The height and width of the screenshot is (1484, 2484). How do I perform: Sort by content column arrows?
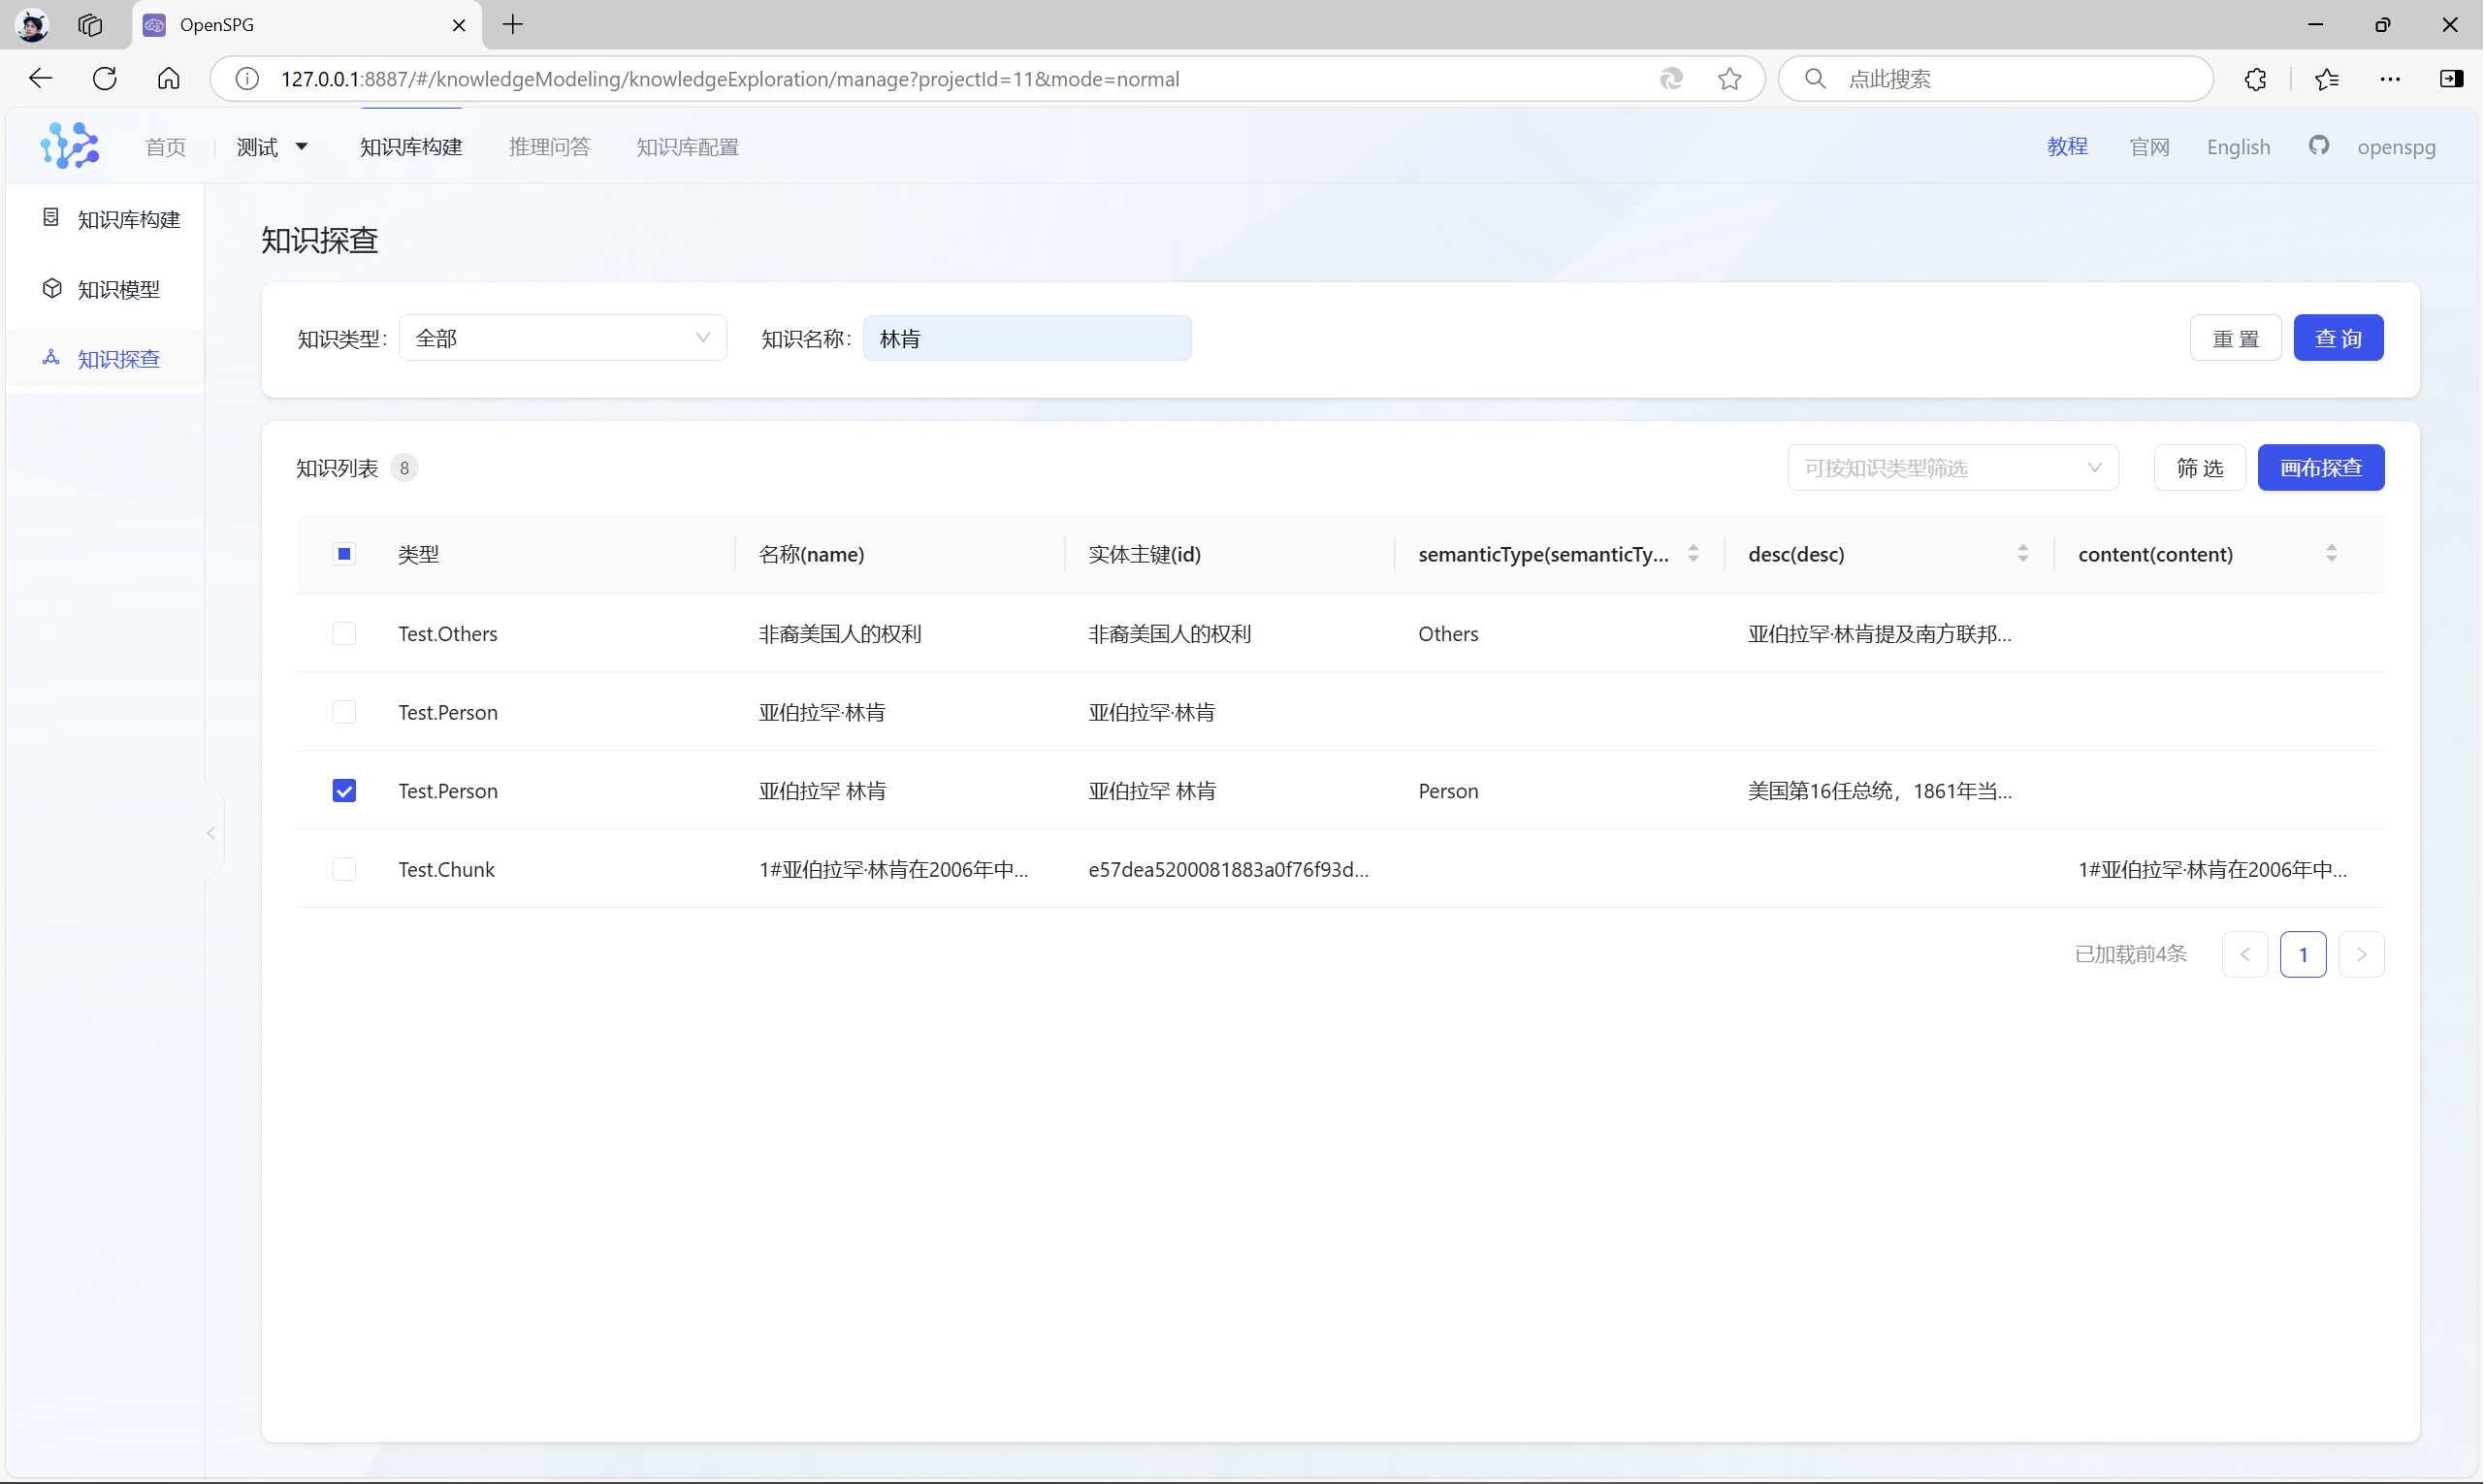2331,554
